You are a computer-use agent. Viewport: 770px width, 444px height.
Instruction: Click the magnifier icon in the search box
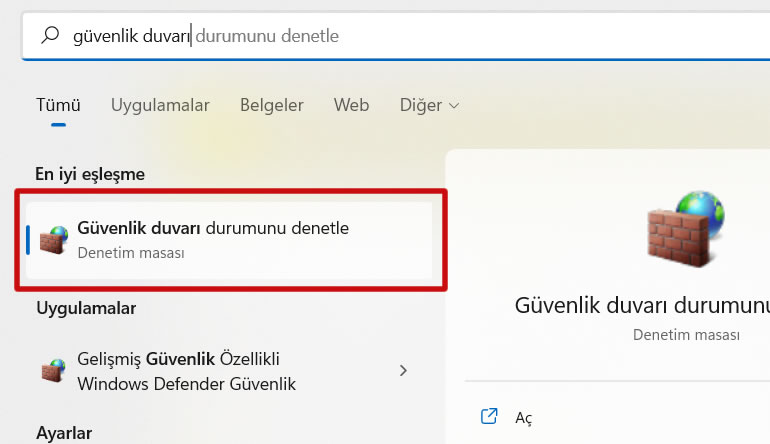coord(50,36)
